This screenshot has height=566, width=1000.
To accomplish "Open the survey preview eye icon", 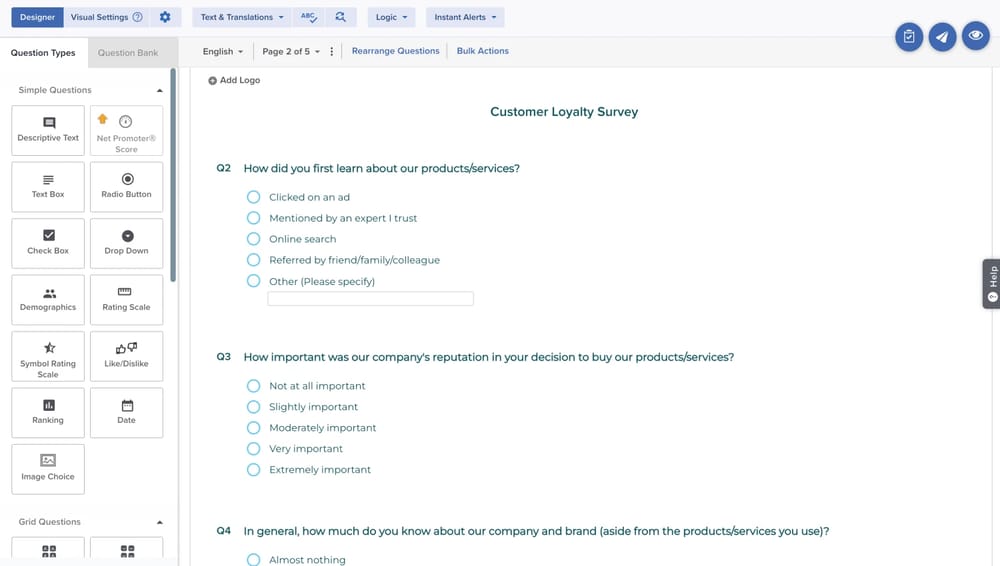I will tap(975, 37).
